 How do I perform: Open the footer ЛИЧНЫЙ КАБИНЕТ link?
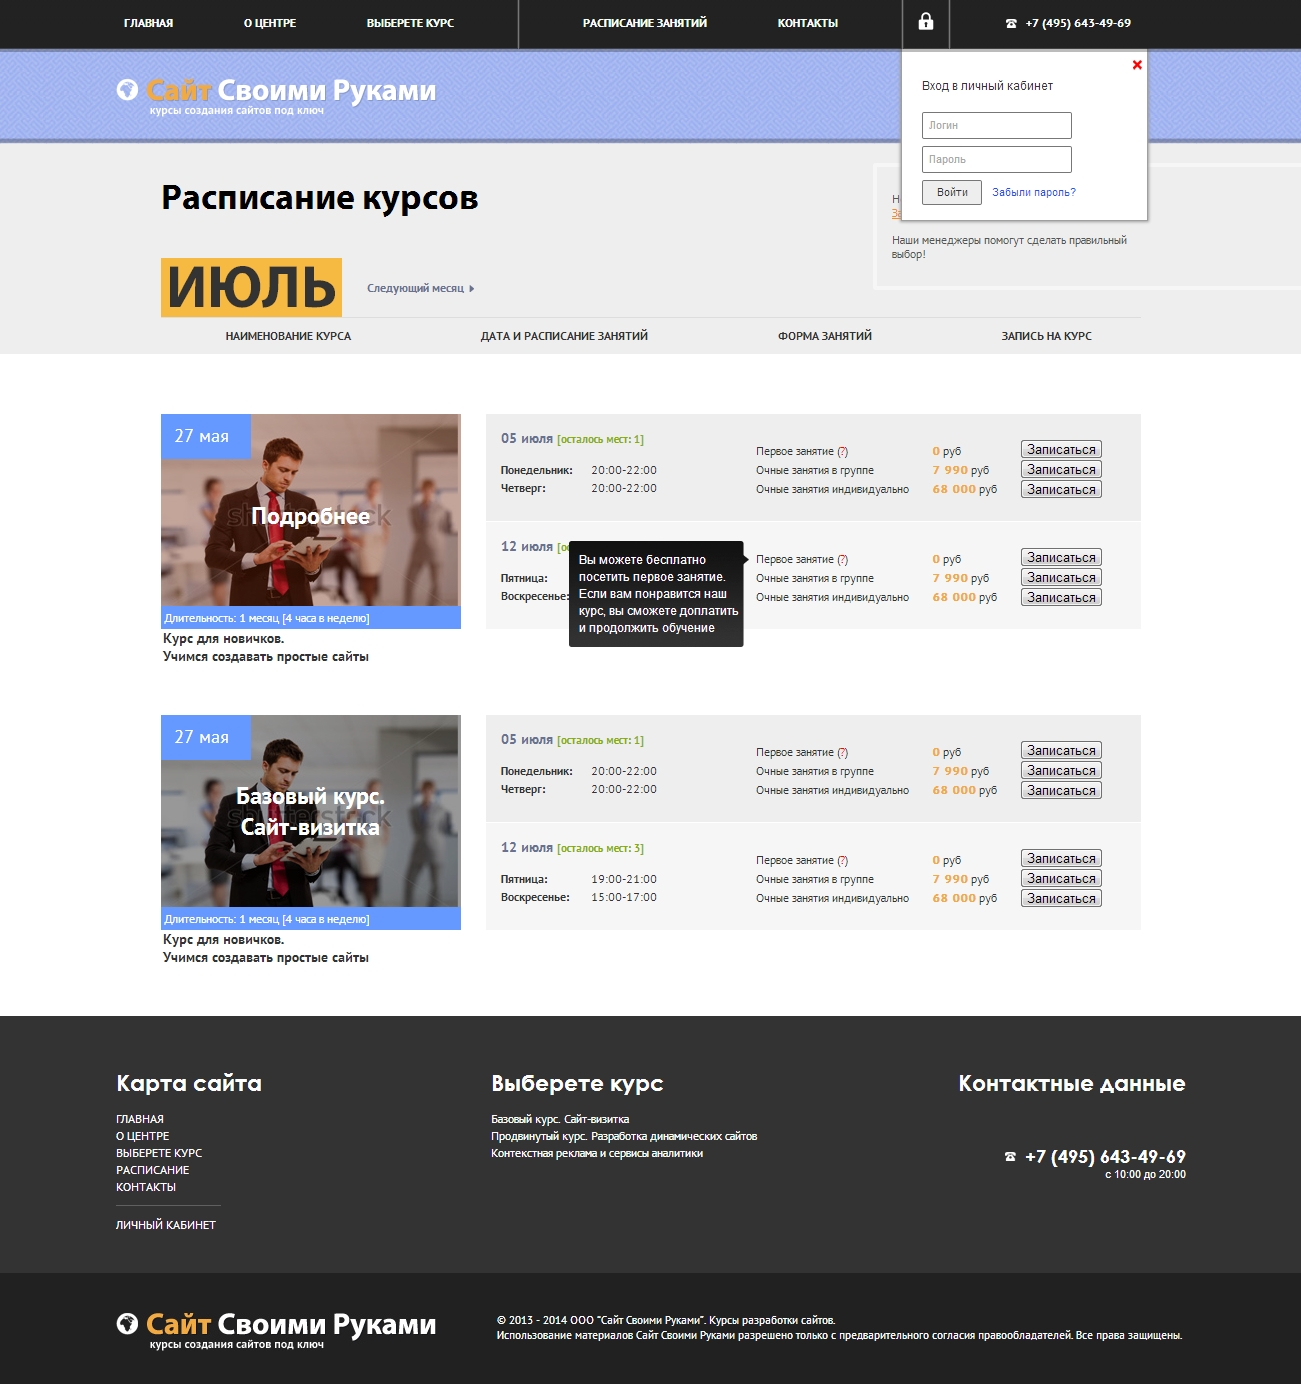pos(166,1225)
